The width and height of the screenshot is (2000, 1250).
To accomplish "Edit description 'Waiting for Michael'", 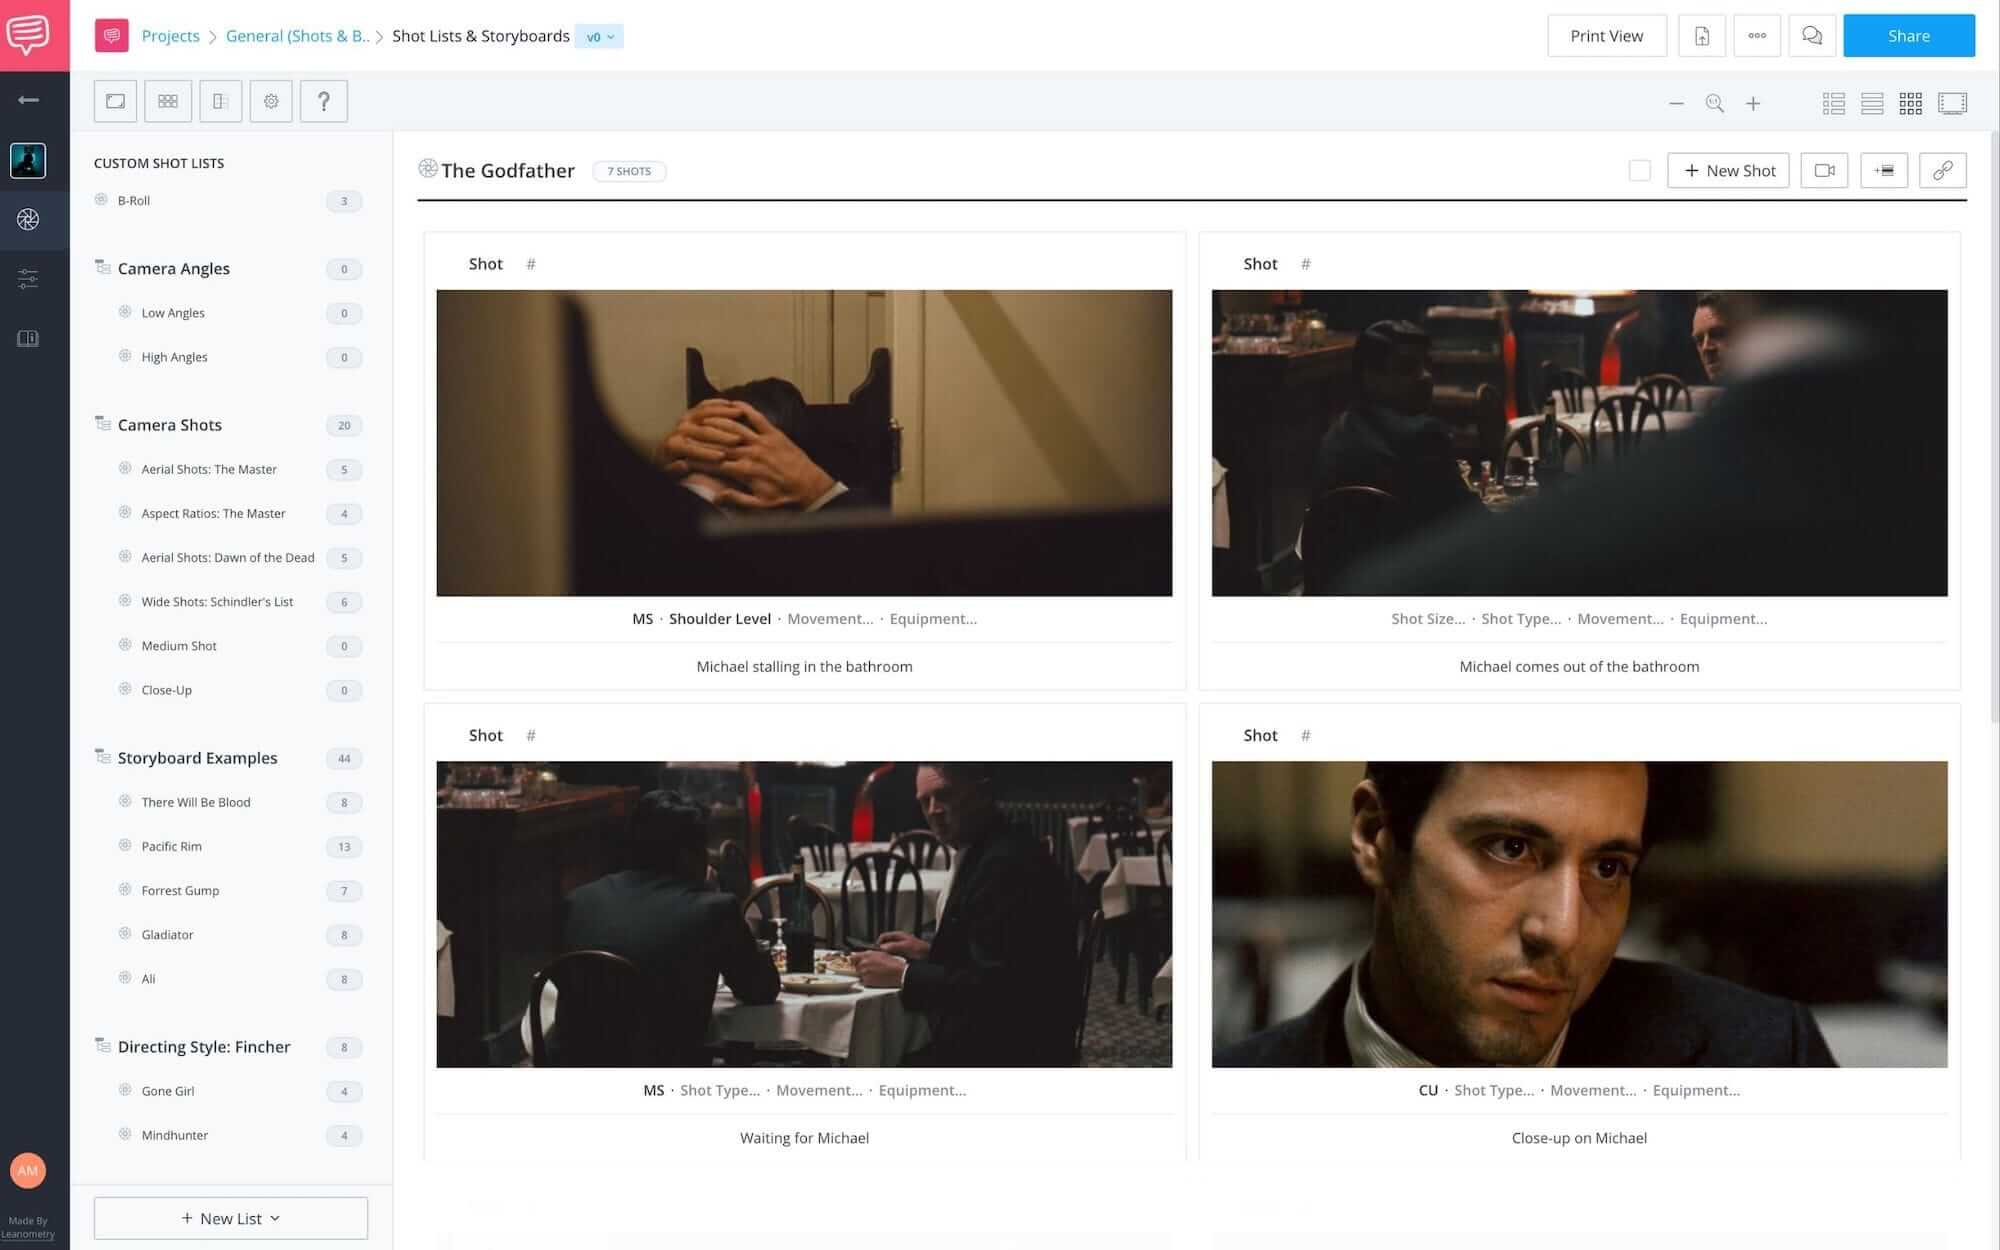I will (x=804, y=1138).
